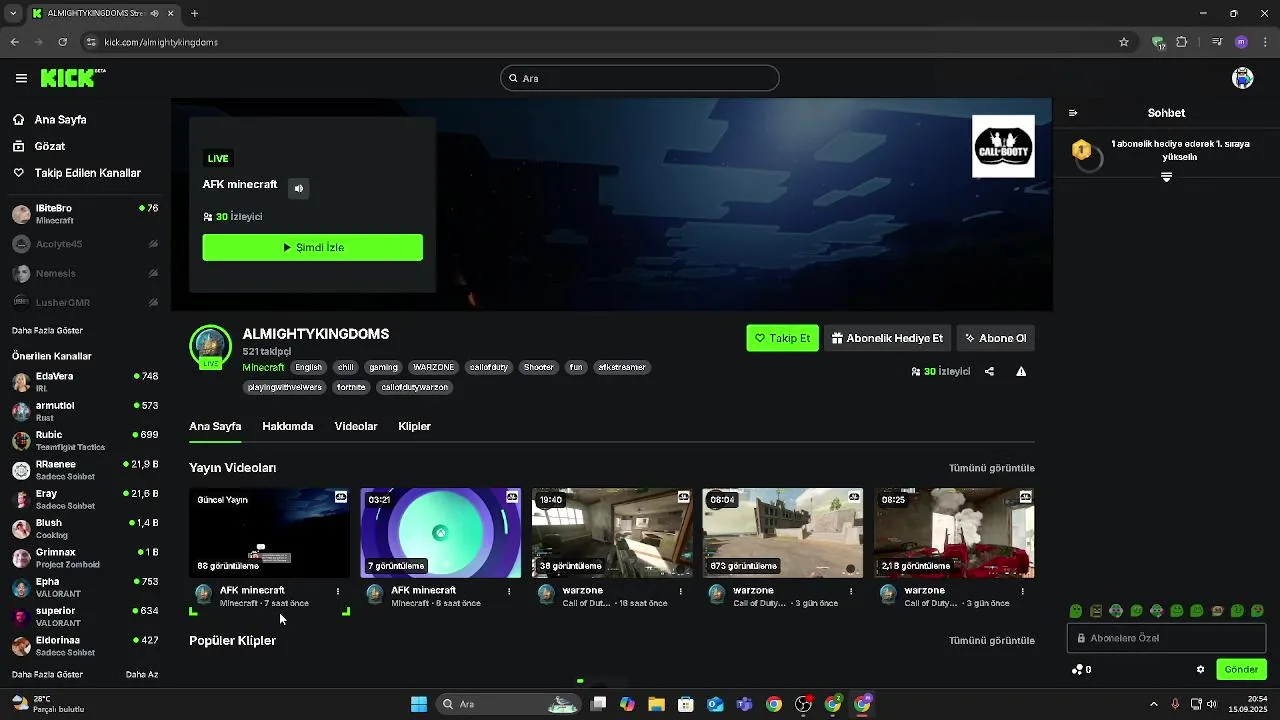The width and height of the screenshot is (1280, 720).
Task: Switch to the Klipler tab
Action: (x=414, y=426)
